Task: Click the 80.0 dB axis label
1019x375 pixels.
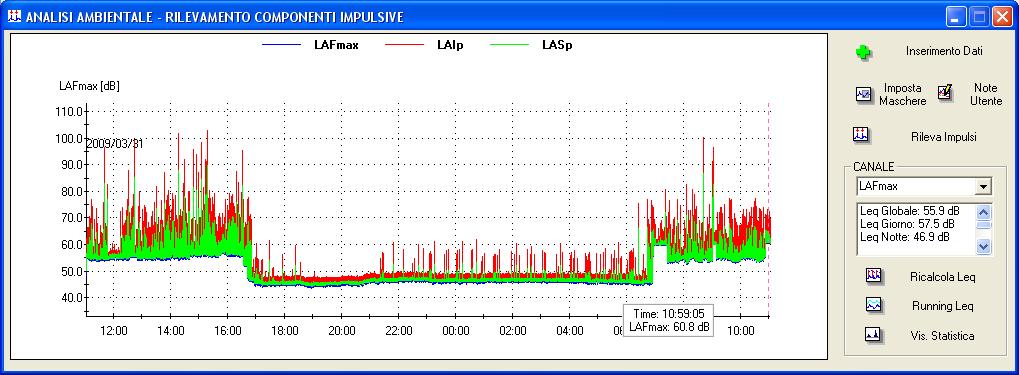Action: (x=71, y=191)
